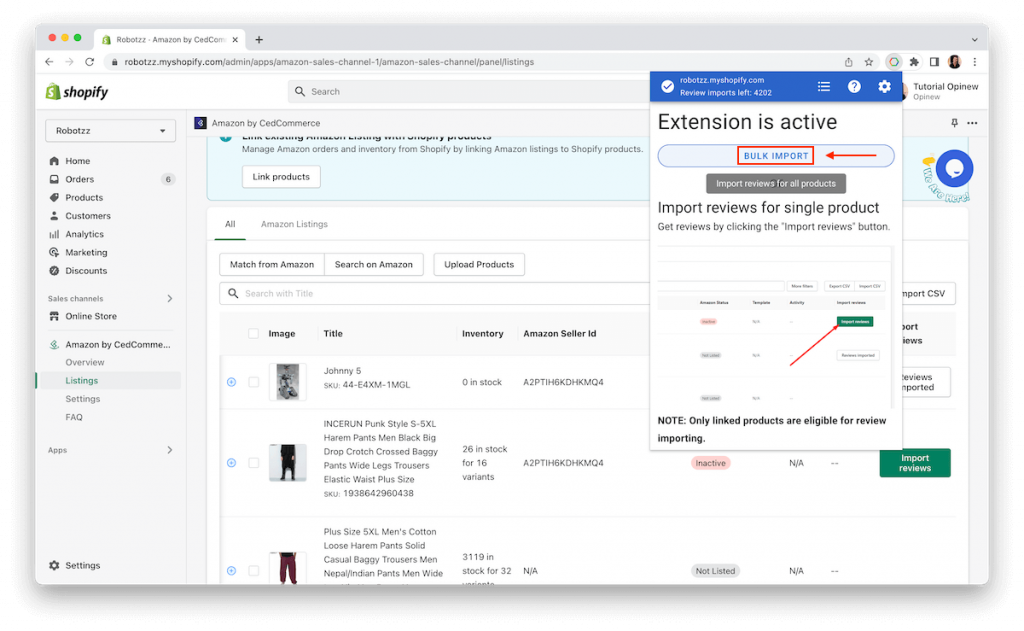Expand the Sales channels section chevron
The height and width of the screenshot is (631, 1024).
[x=170, y=299]
